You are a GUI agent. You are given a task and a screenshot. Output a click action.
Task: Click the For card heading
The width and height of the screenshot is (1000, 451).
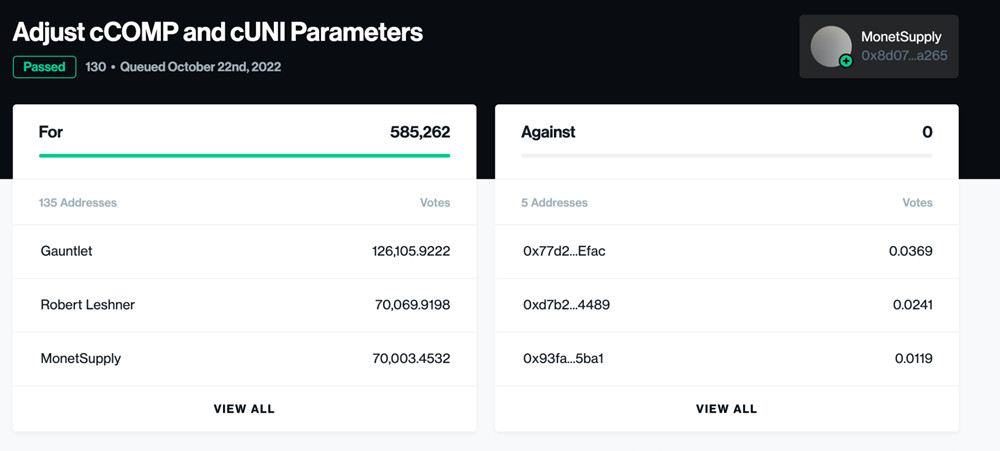point(51,132)
